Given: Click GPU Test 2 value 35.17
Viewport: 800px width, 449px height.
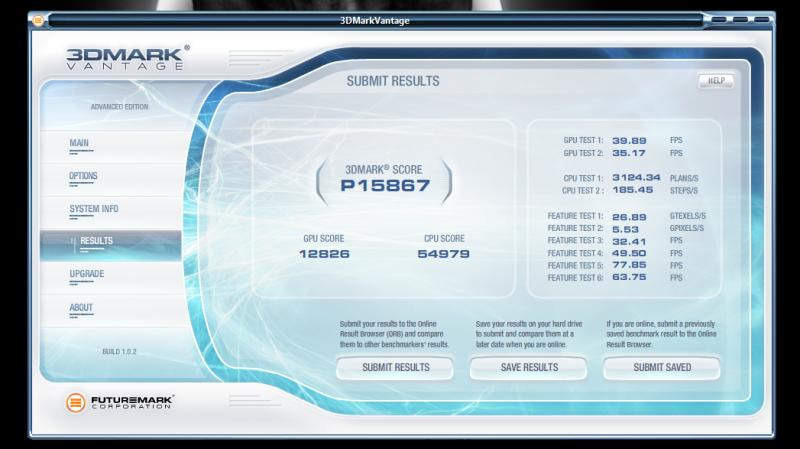Looking at the screenshot, I should [629, 153].
